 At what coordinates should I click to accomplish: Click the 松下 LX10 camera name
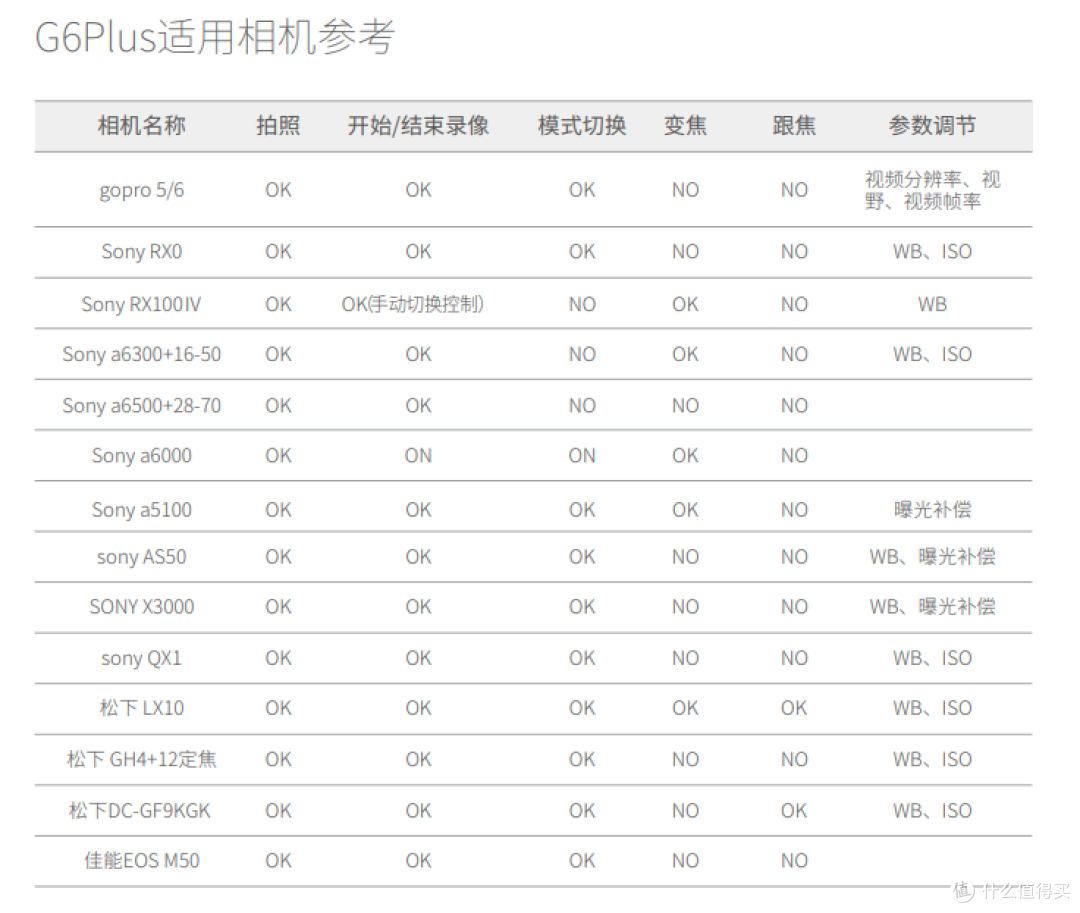(x=141, y=709)
